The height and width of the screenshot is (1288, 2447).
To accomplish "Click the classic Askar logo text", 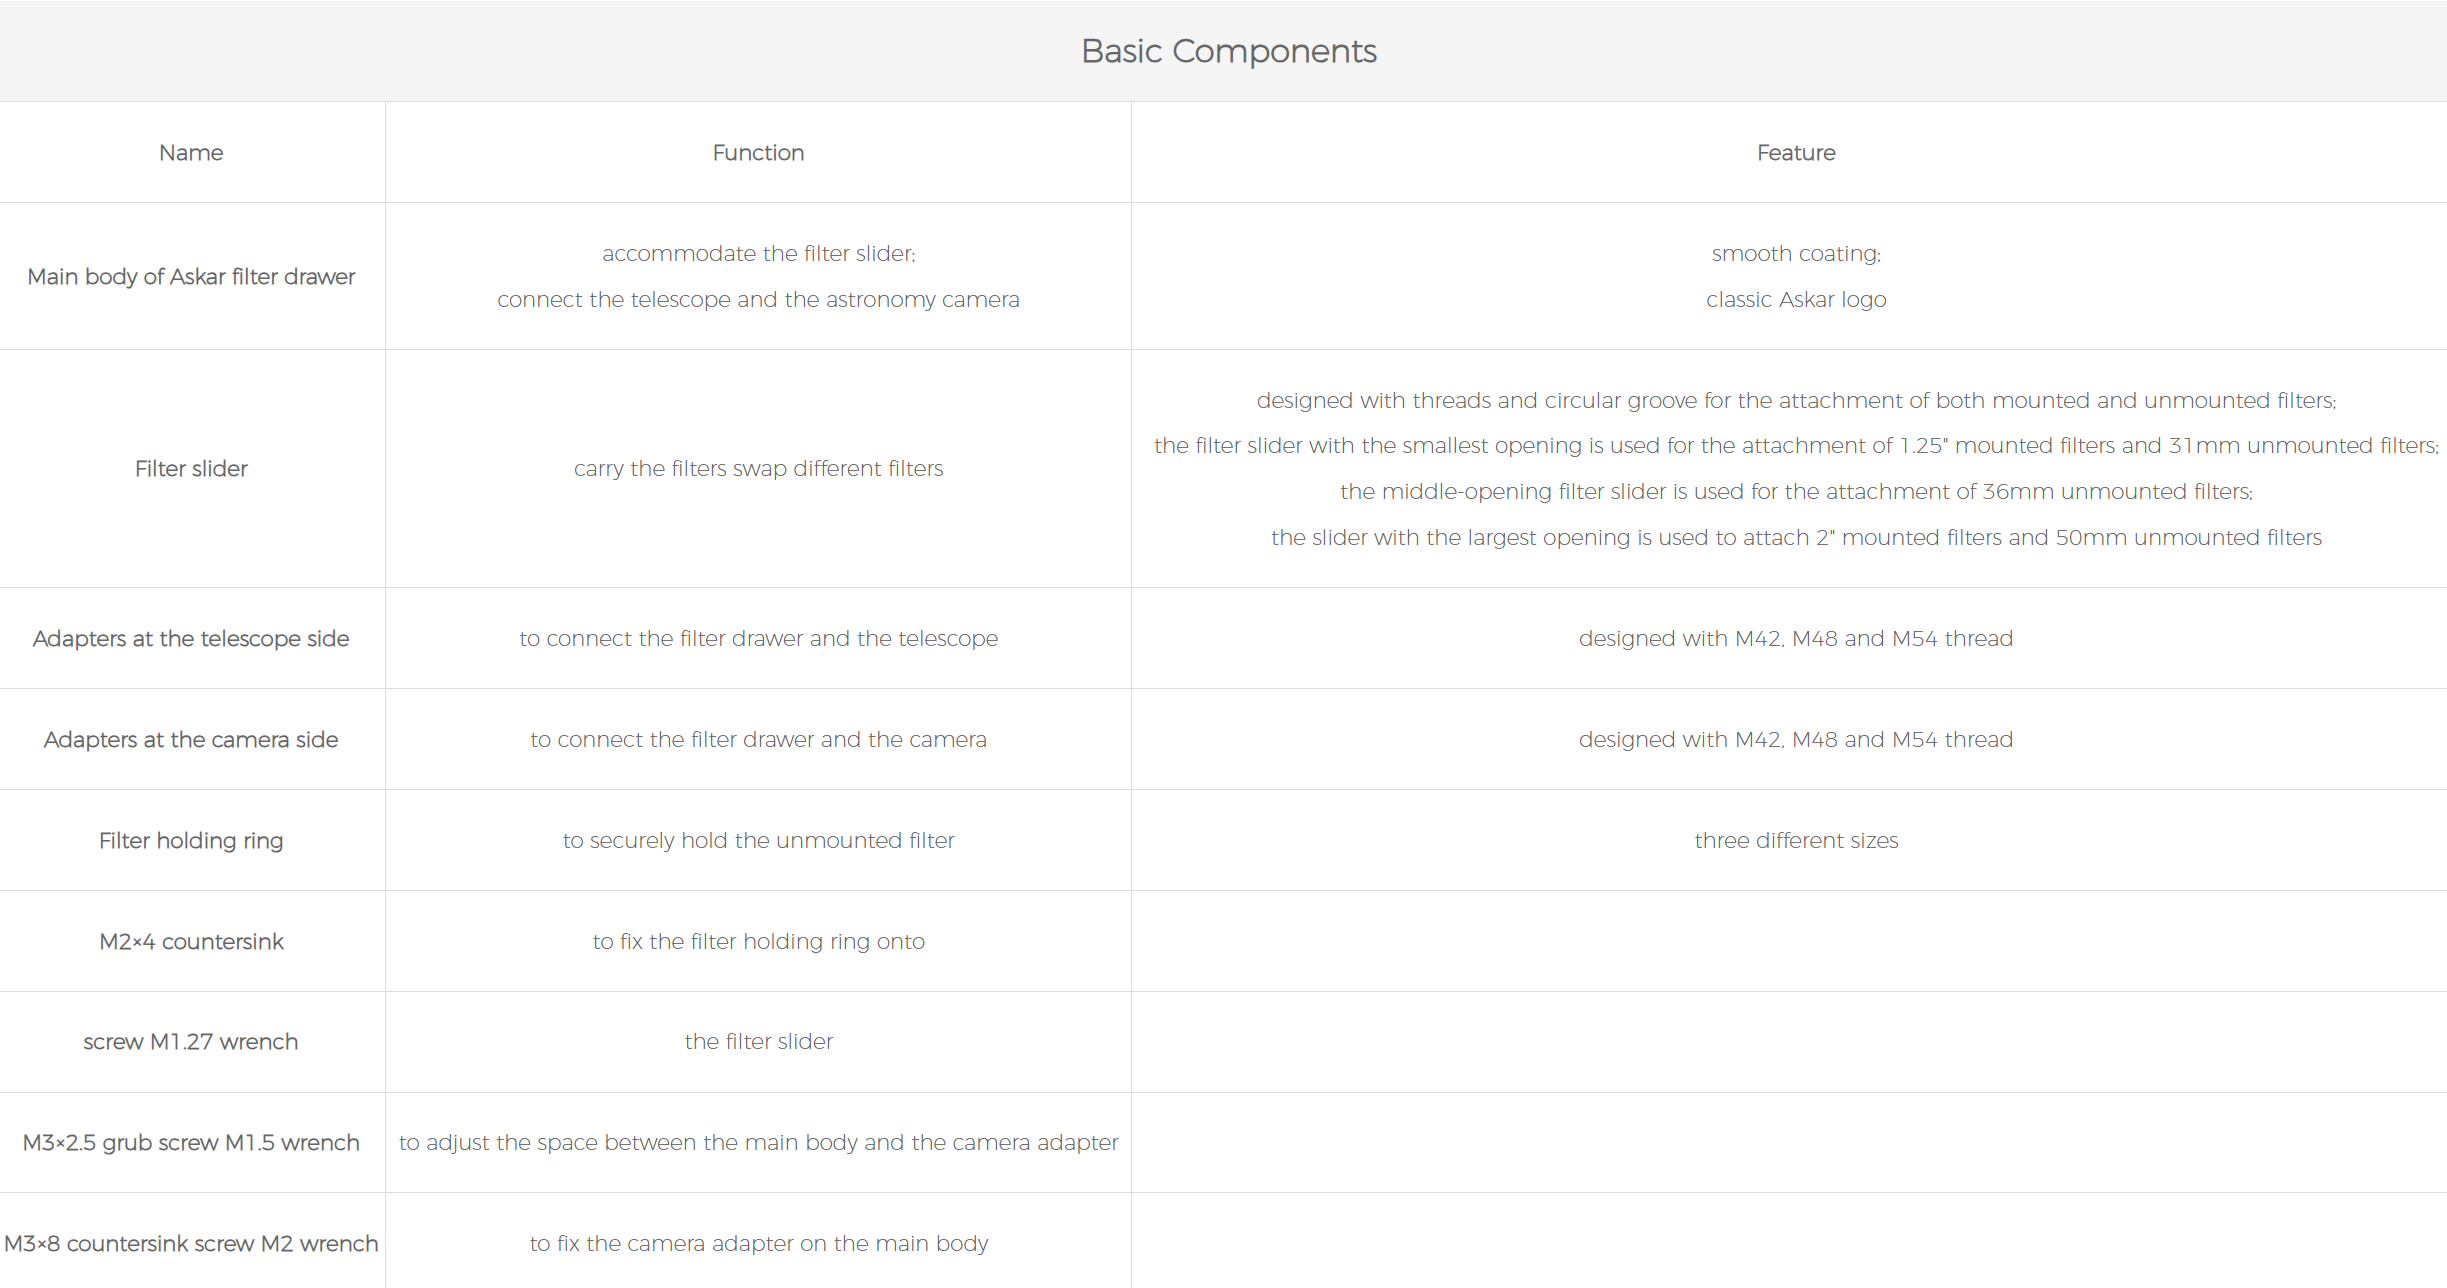I will [x=1796, y=300].
